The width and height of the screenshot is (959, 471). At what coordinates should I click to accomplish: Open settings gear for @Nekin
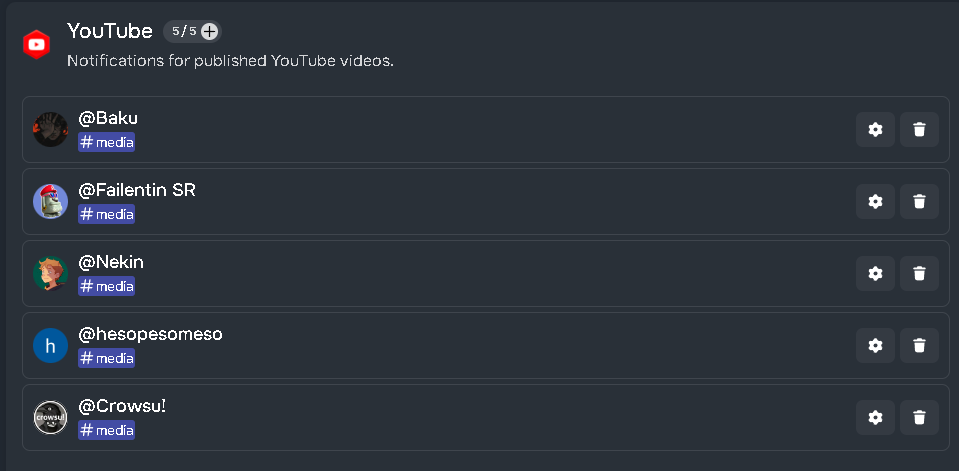(x=875, y=273)
